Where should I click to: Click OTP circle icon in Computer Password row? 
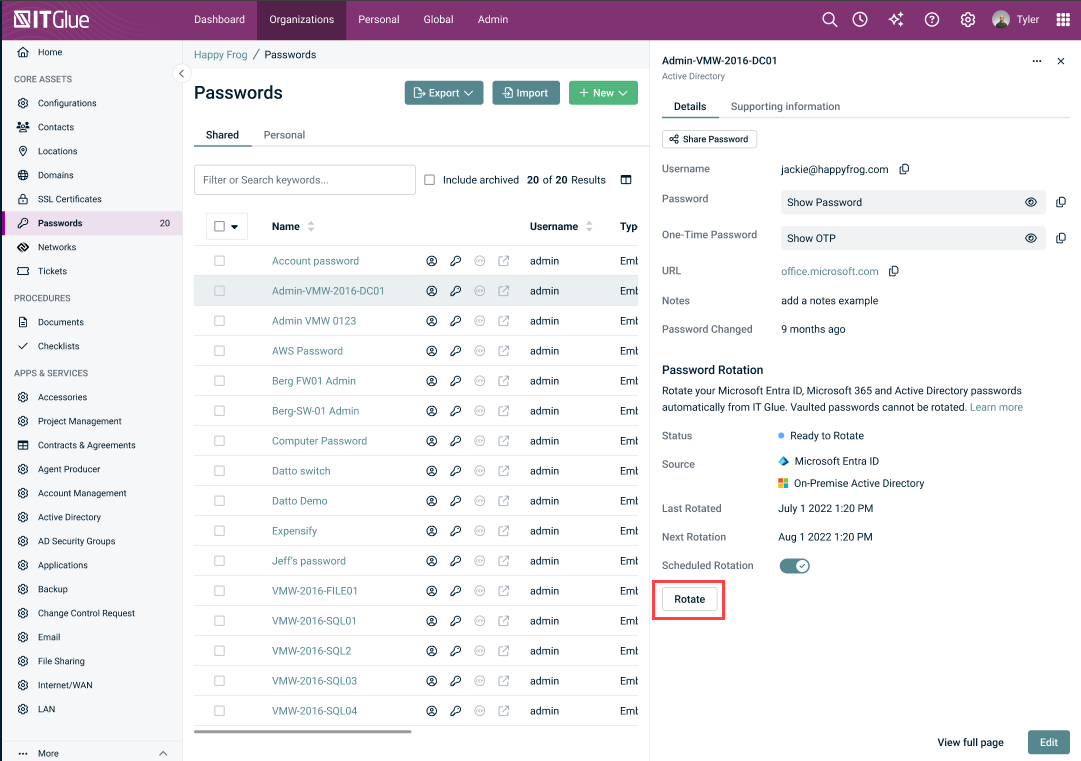480,440
